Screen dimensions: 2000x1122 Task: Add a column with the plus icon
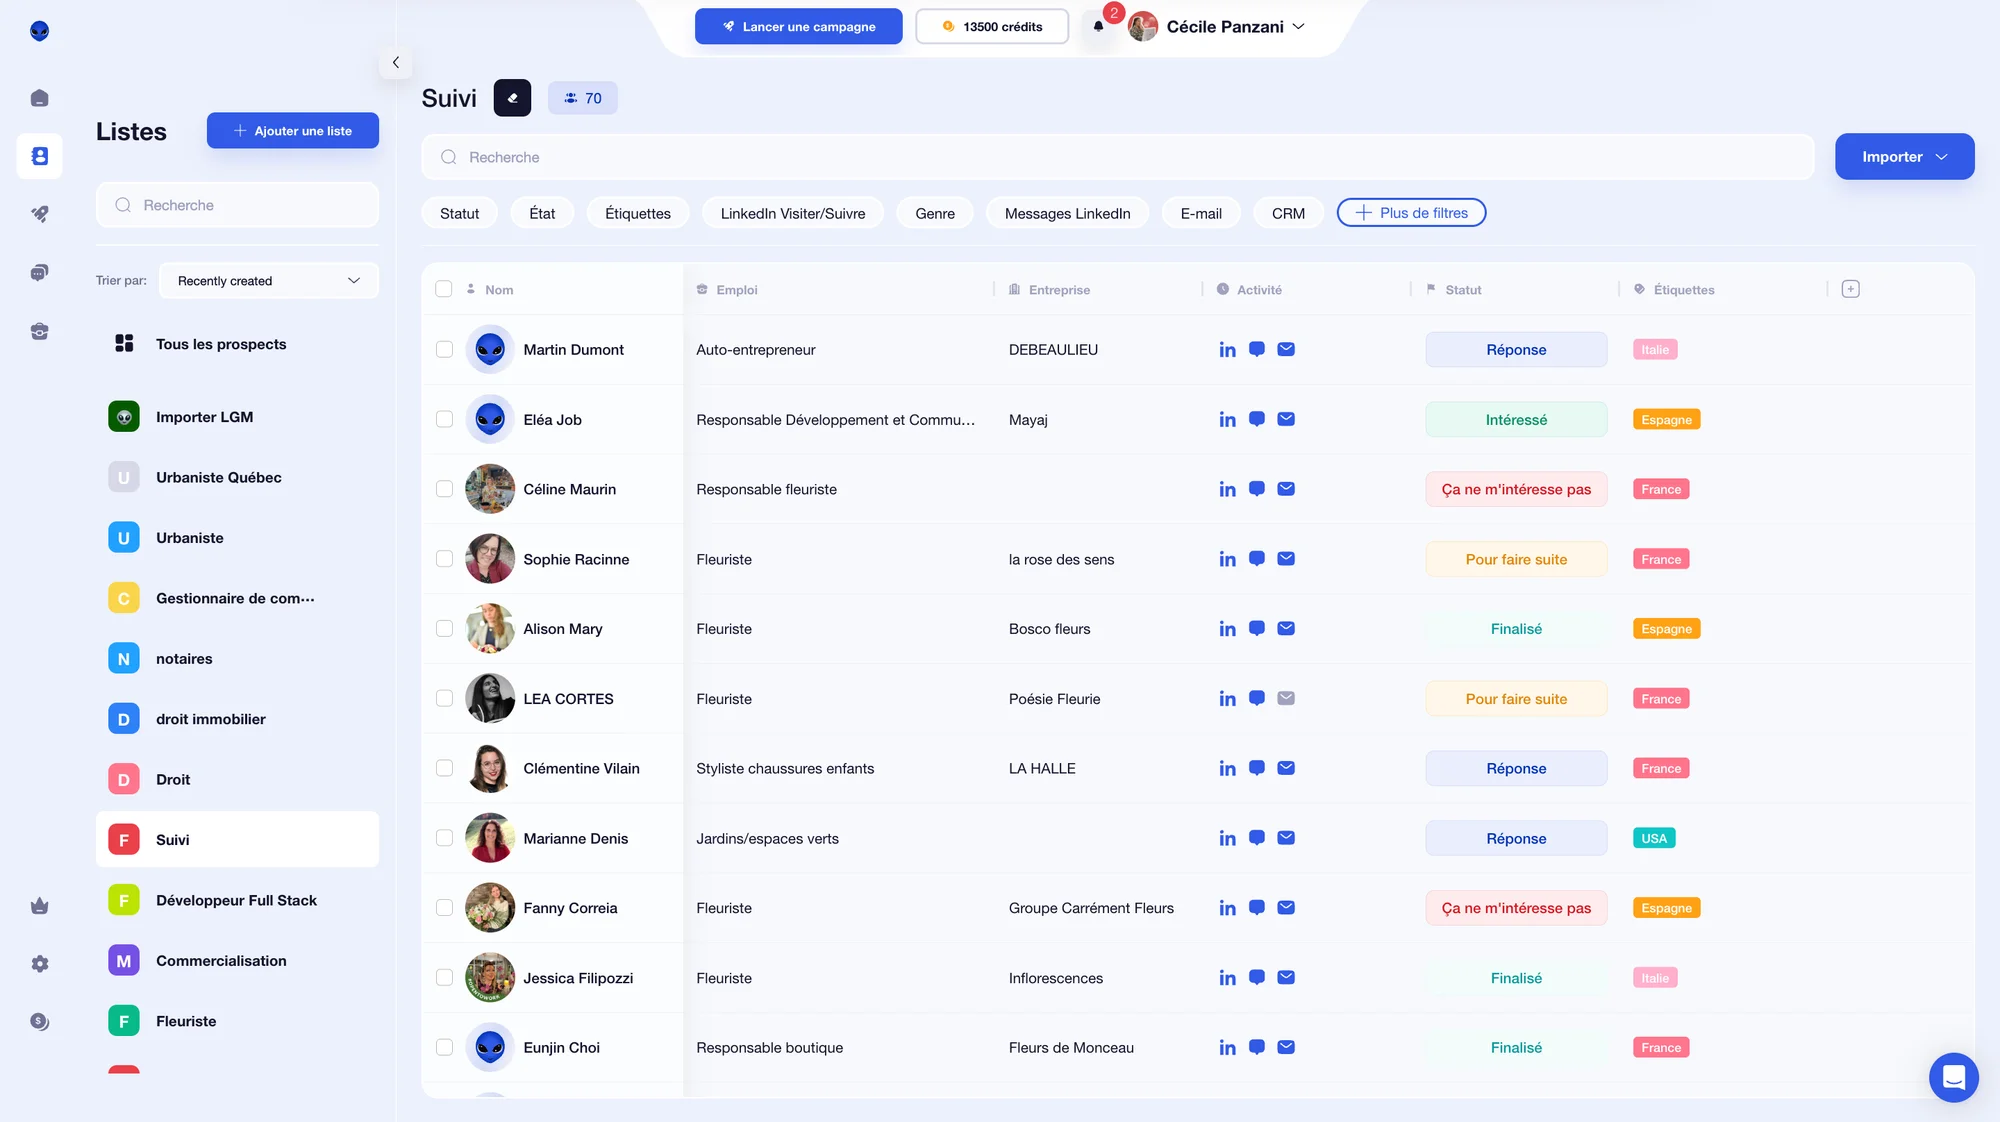coord(1850,289)
